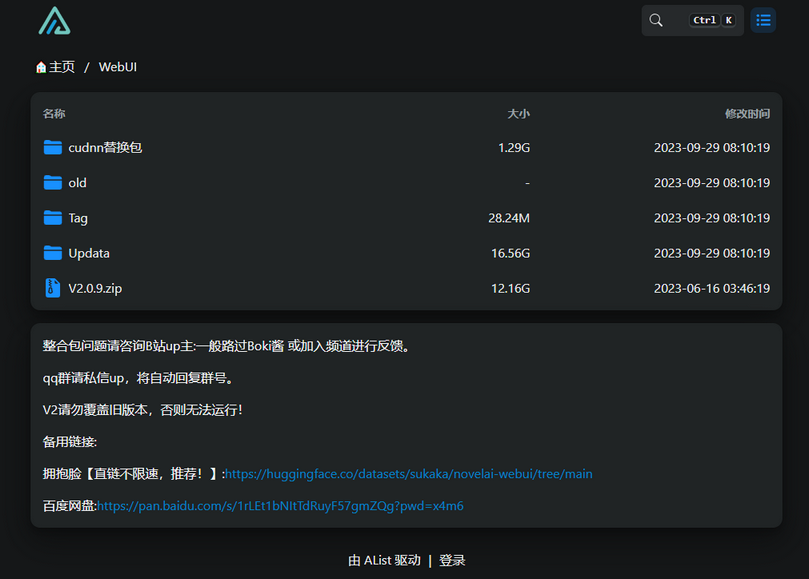Click the Tag folder icon
Viewport: 809px width, 579px height.
pyautogui.click(x=53, y=218)
